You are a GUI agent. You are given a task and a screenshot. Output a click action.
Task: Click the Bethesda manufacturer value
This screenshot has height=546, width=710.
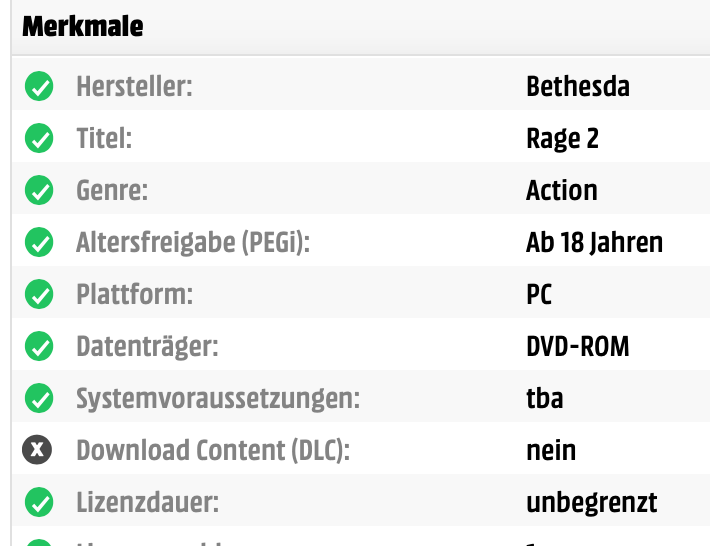pos(578,86)
